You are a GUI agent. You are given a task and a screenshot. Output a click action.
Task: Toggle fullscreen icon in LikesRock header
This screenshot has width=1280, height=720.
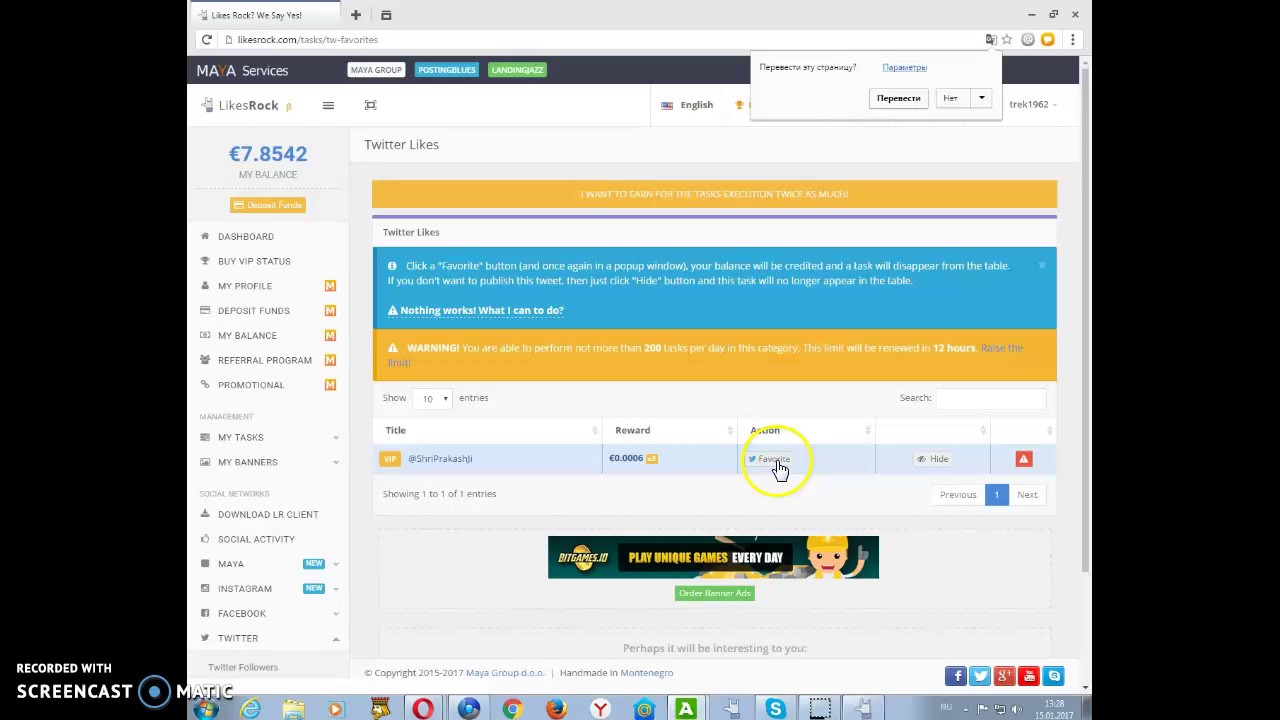[x=370, y=105]
